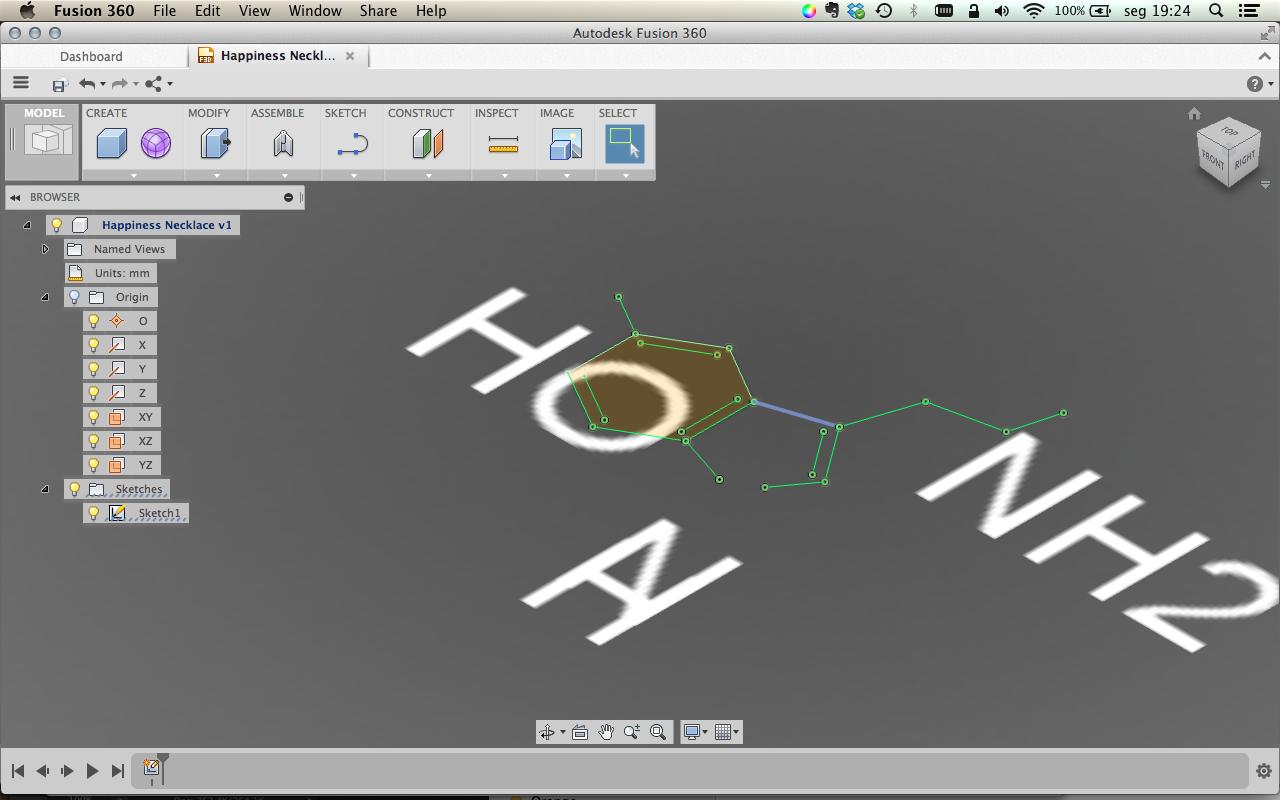The width and height of the screenshot is (1280, 800).
Task: Open the Share menu in menu bar
Action: tap(378, 11)
